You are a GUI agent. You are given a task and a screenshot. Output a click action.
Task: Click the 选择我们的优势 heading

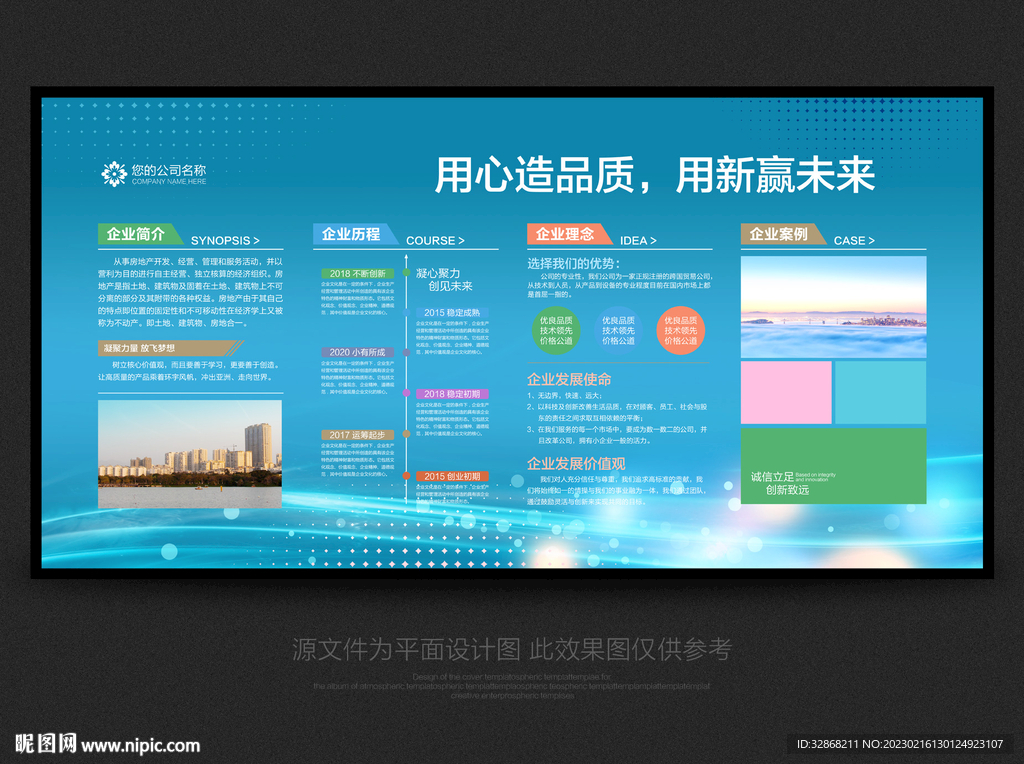(573, 263)
